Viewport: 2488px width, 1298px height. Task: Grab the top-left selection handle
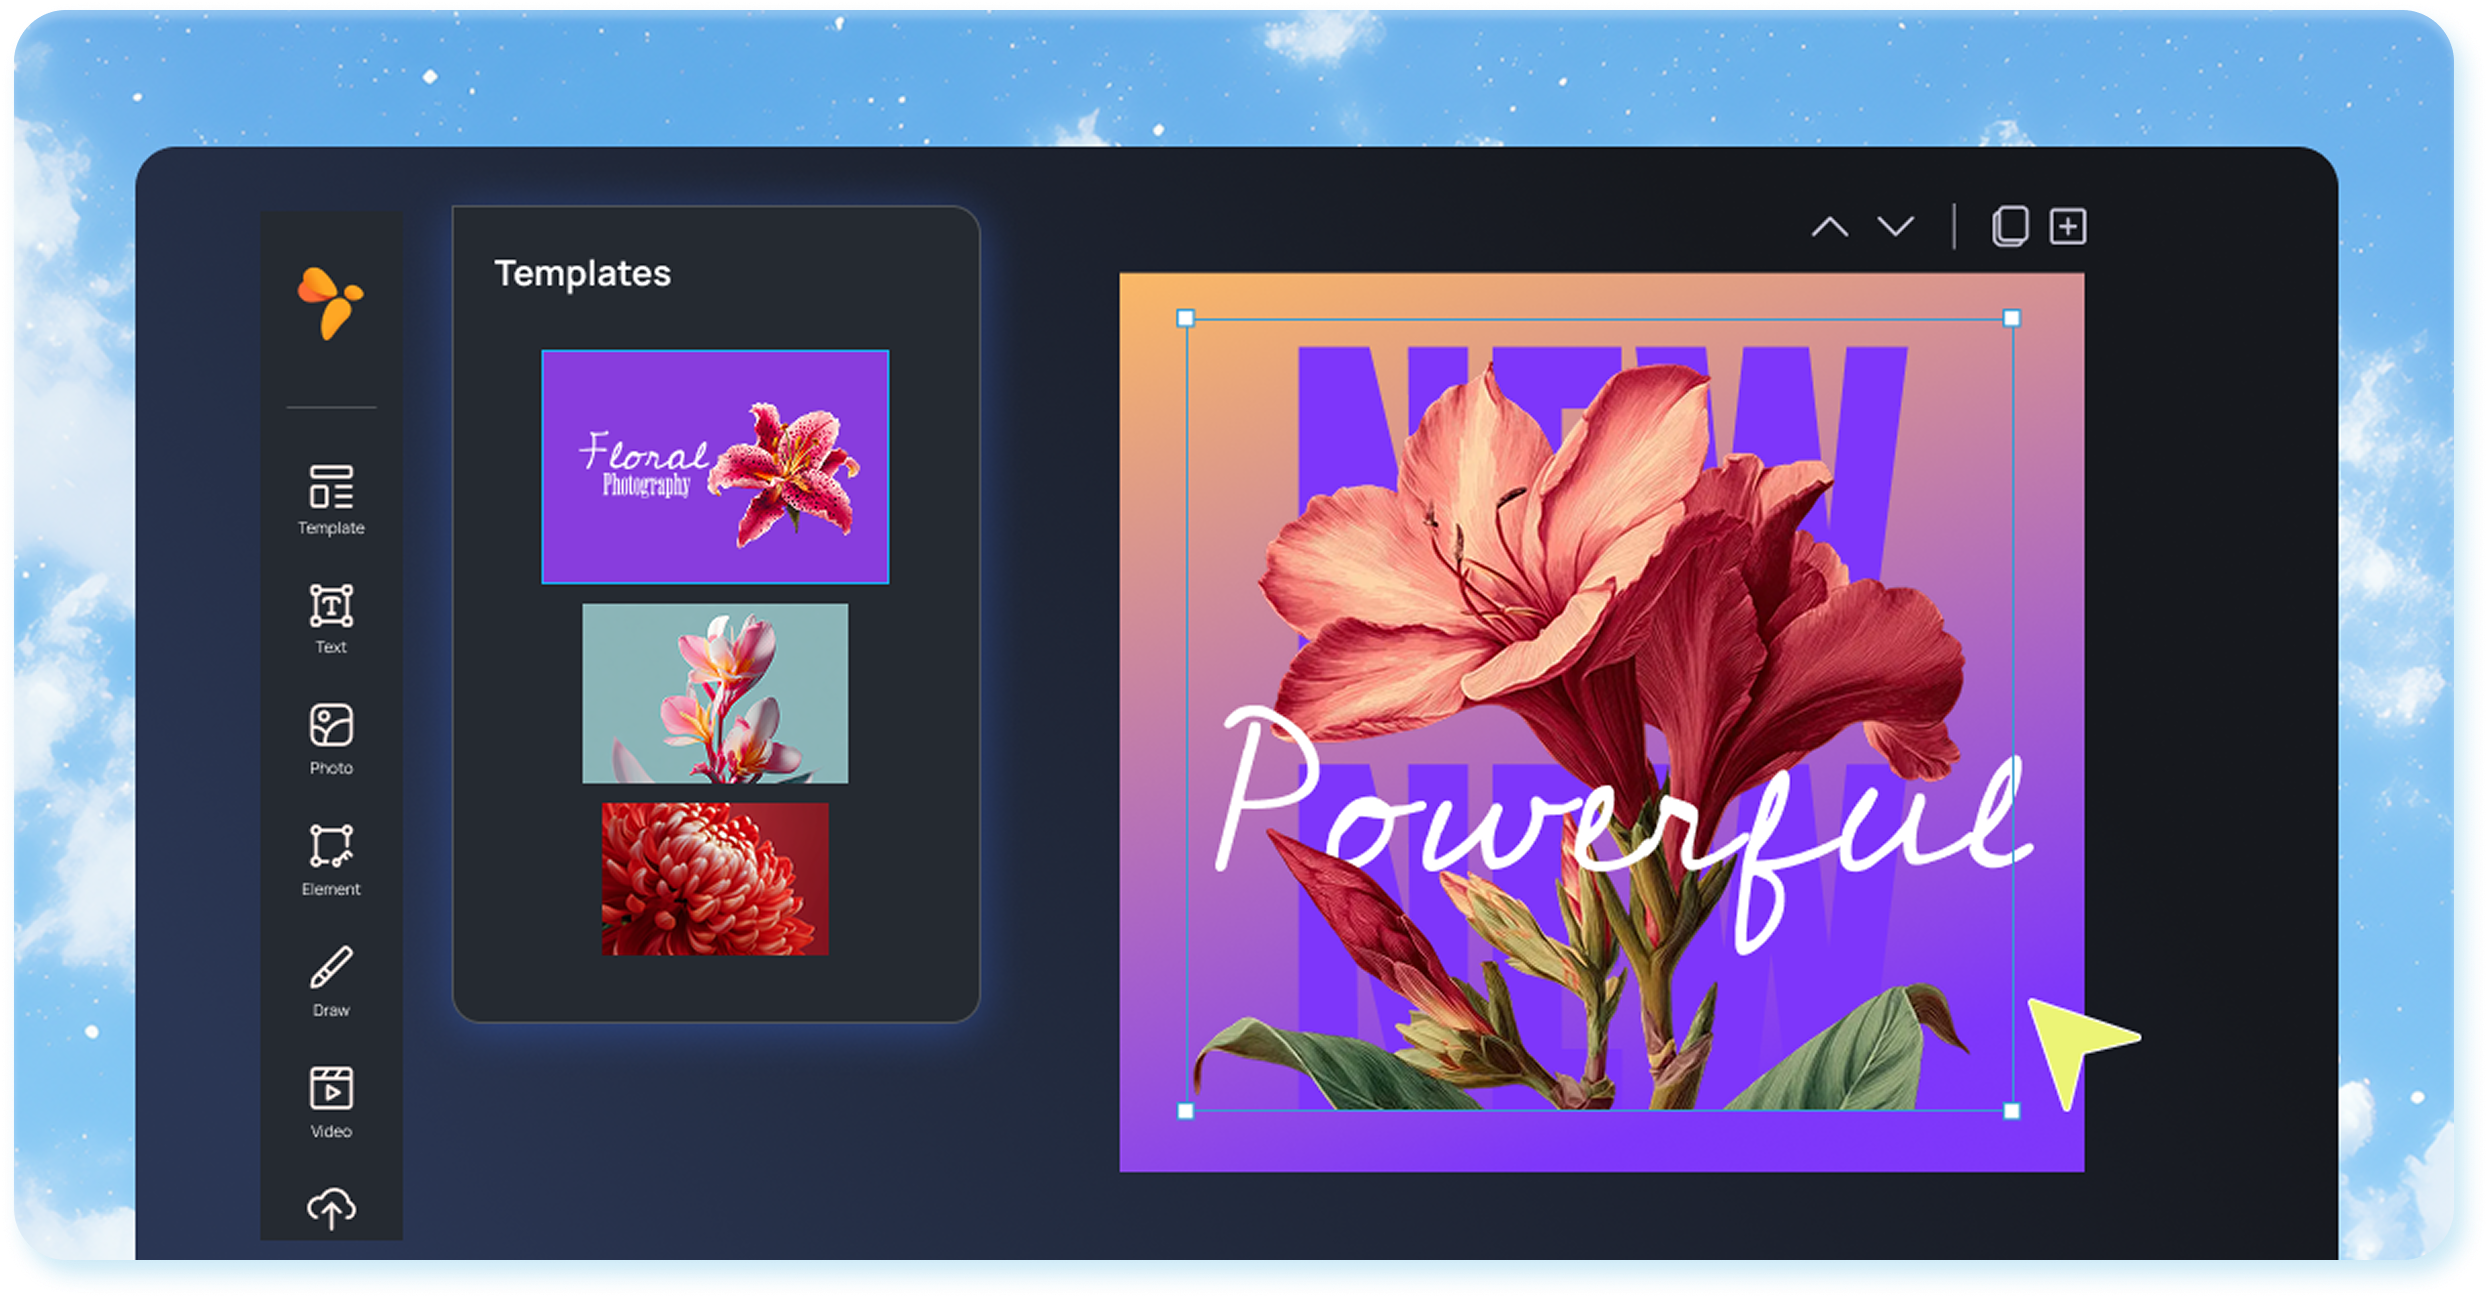(x=1186, y=318)
